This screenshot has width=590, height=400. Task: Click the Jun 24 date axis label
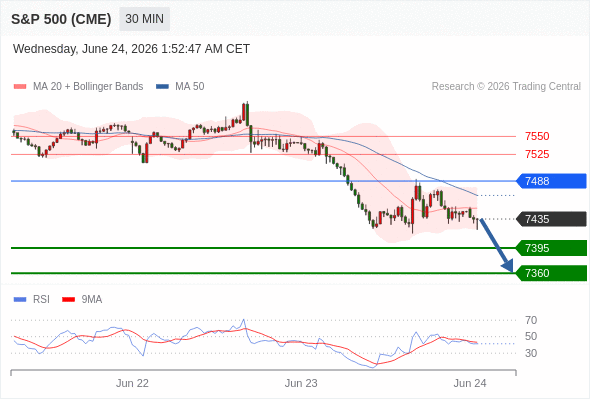pos(470,383)
